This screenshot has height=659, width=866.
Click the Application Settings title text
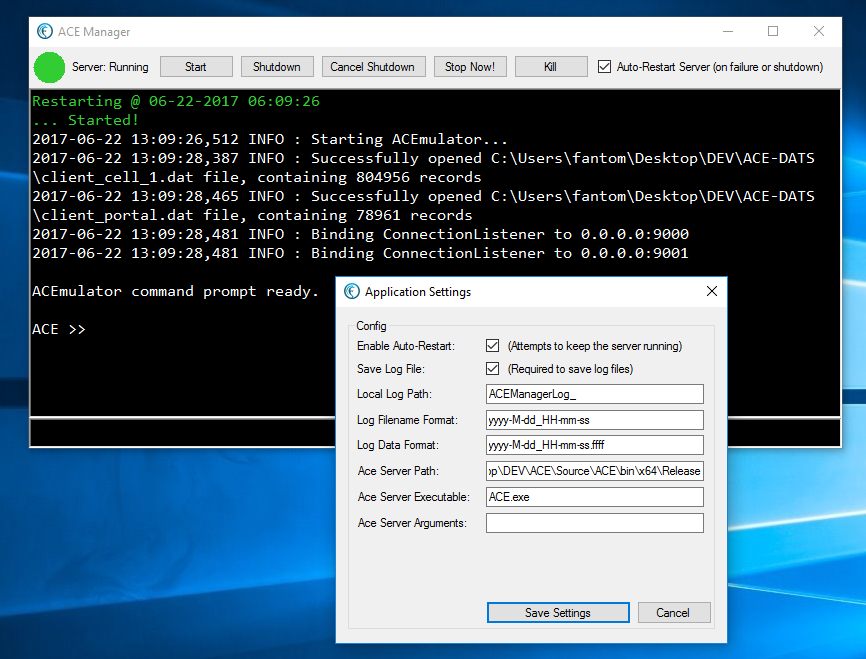(x=418, y=292)
